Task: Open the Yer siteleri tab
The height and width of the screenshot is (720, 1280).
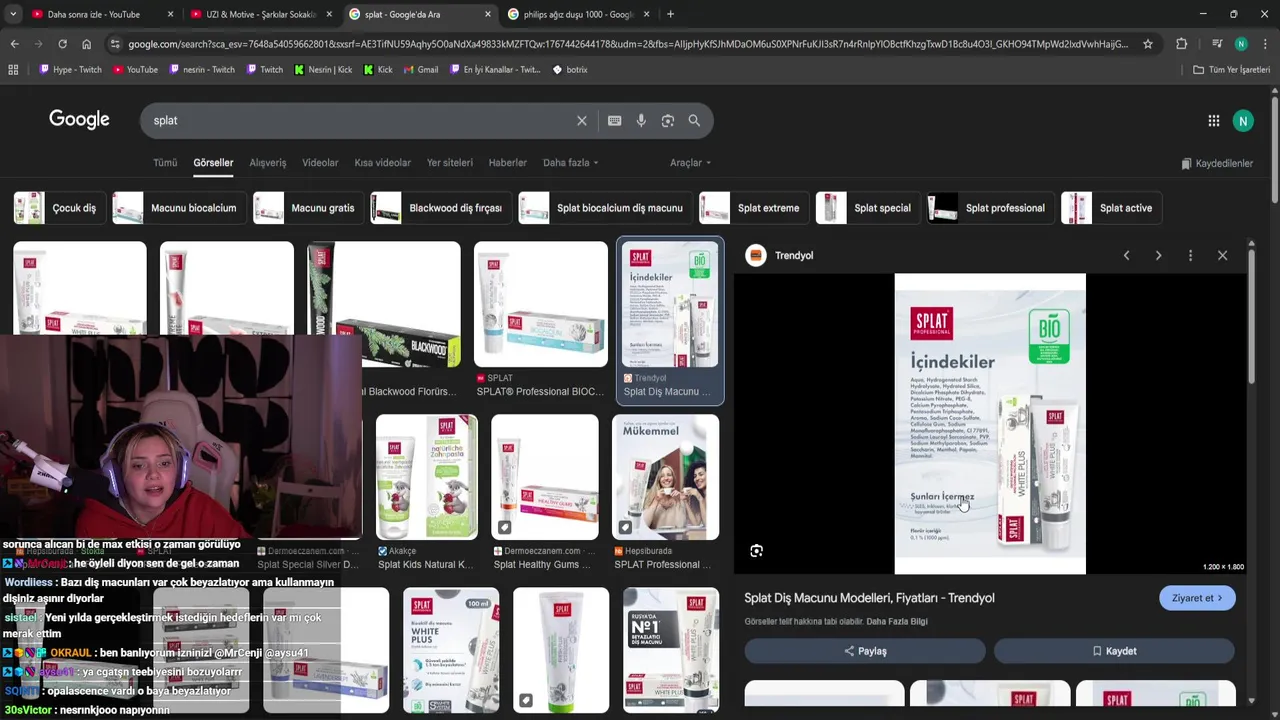Action: pos(449,163)
